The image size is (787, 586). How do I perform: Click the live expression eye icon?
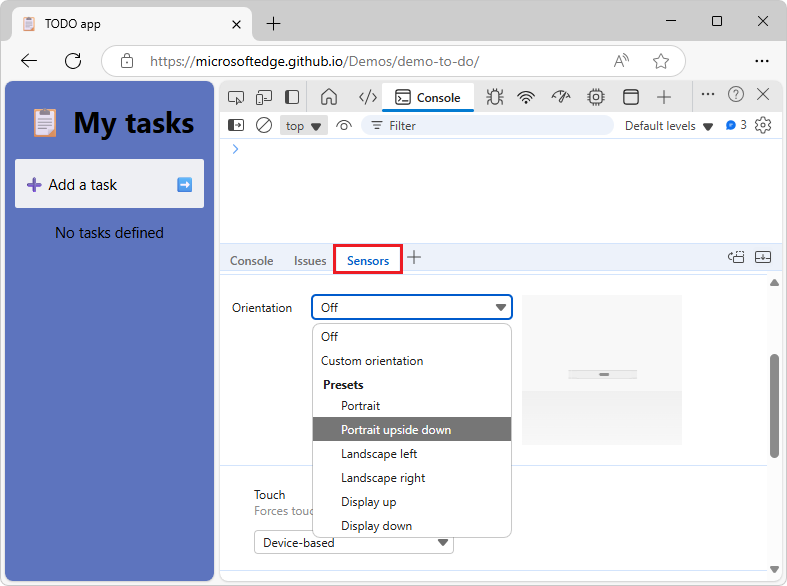coord(344,125)
